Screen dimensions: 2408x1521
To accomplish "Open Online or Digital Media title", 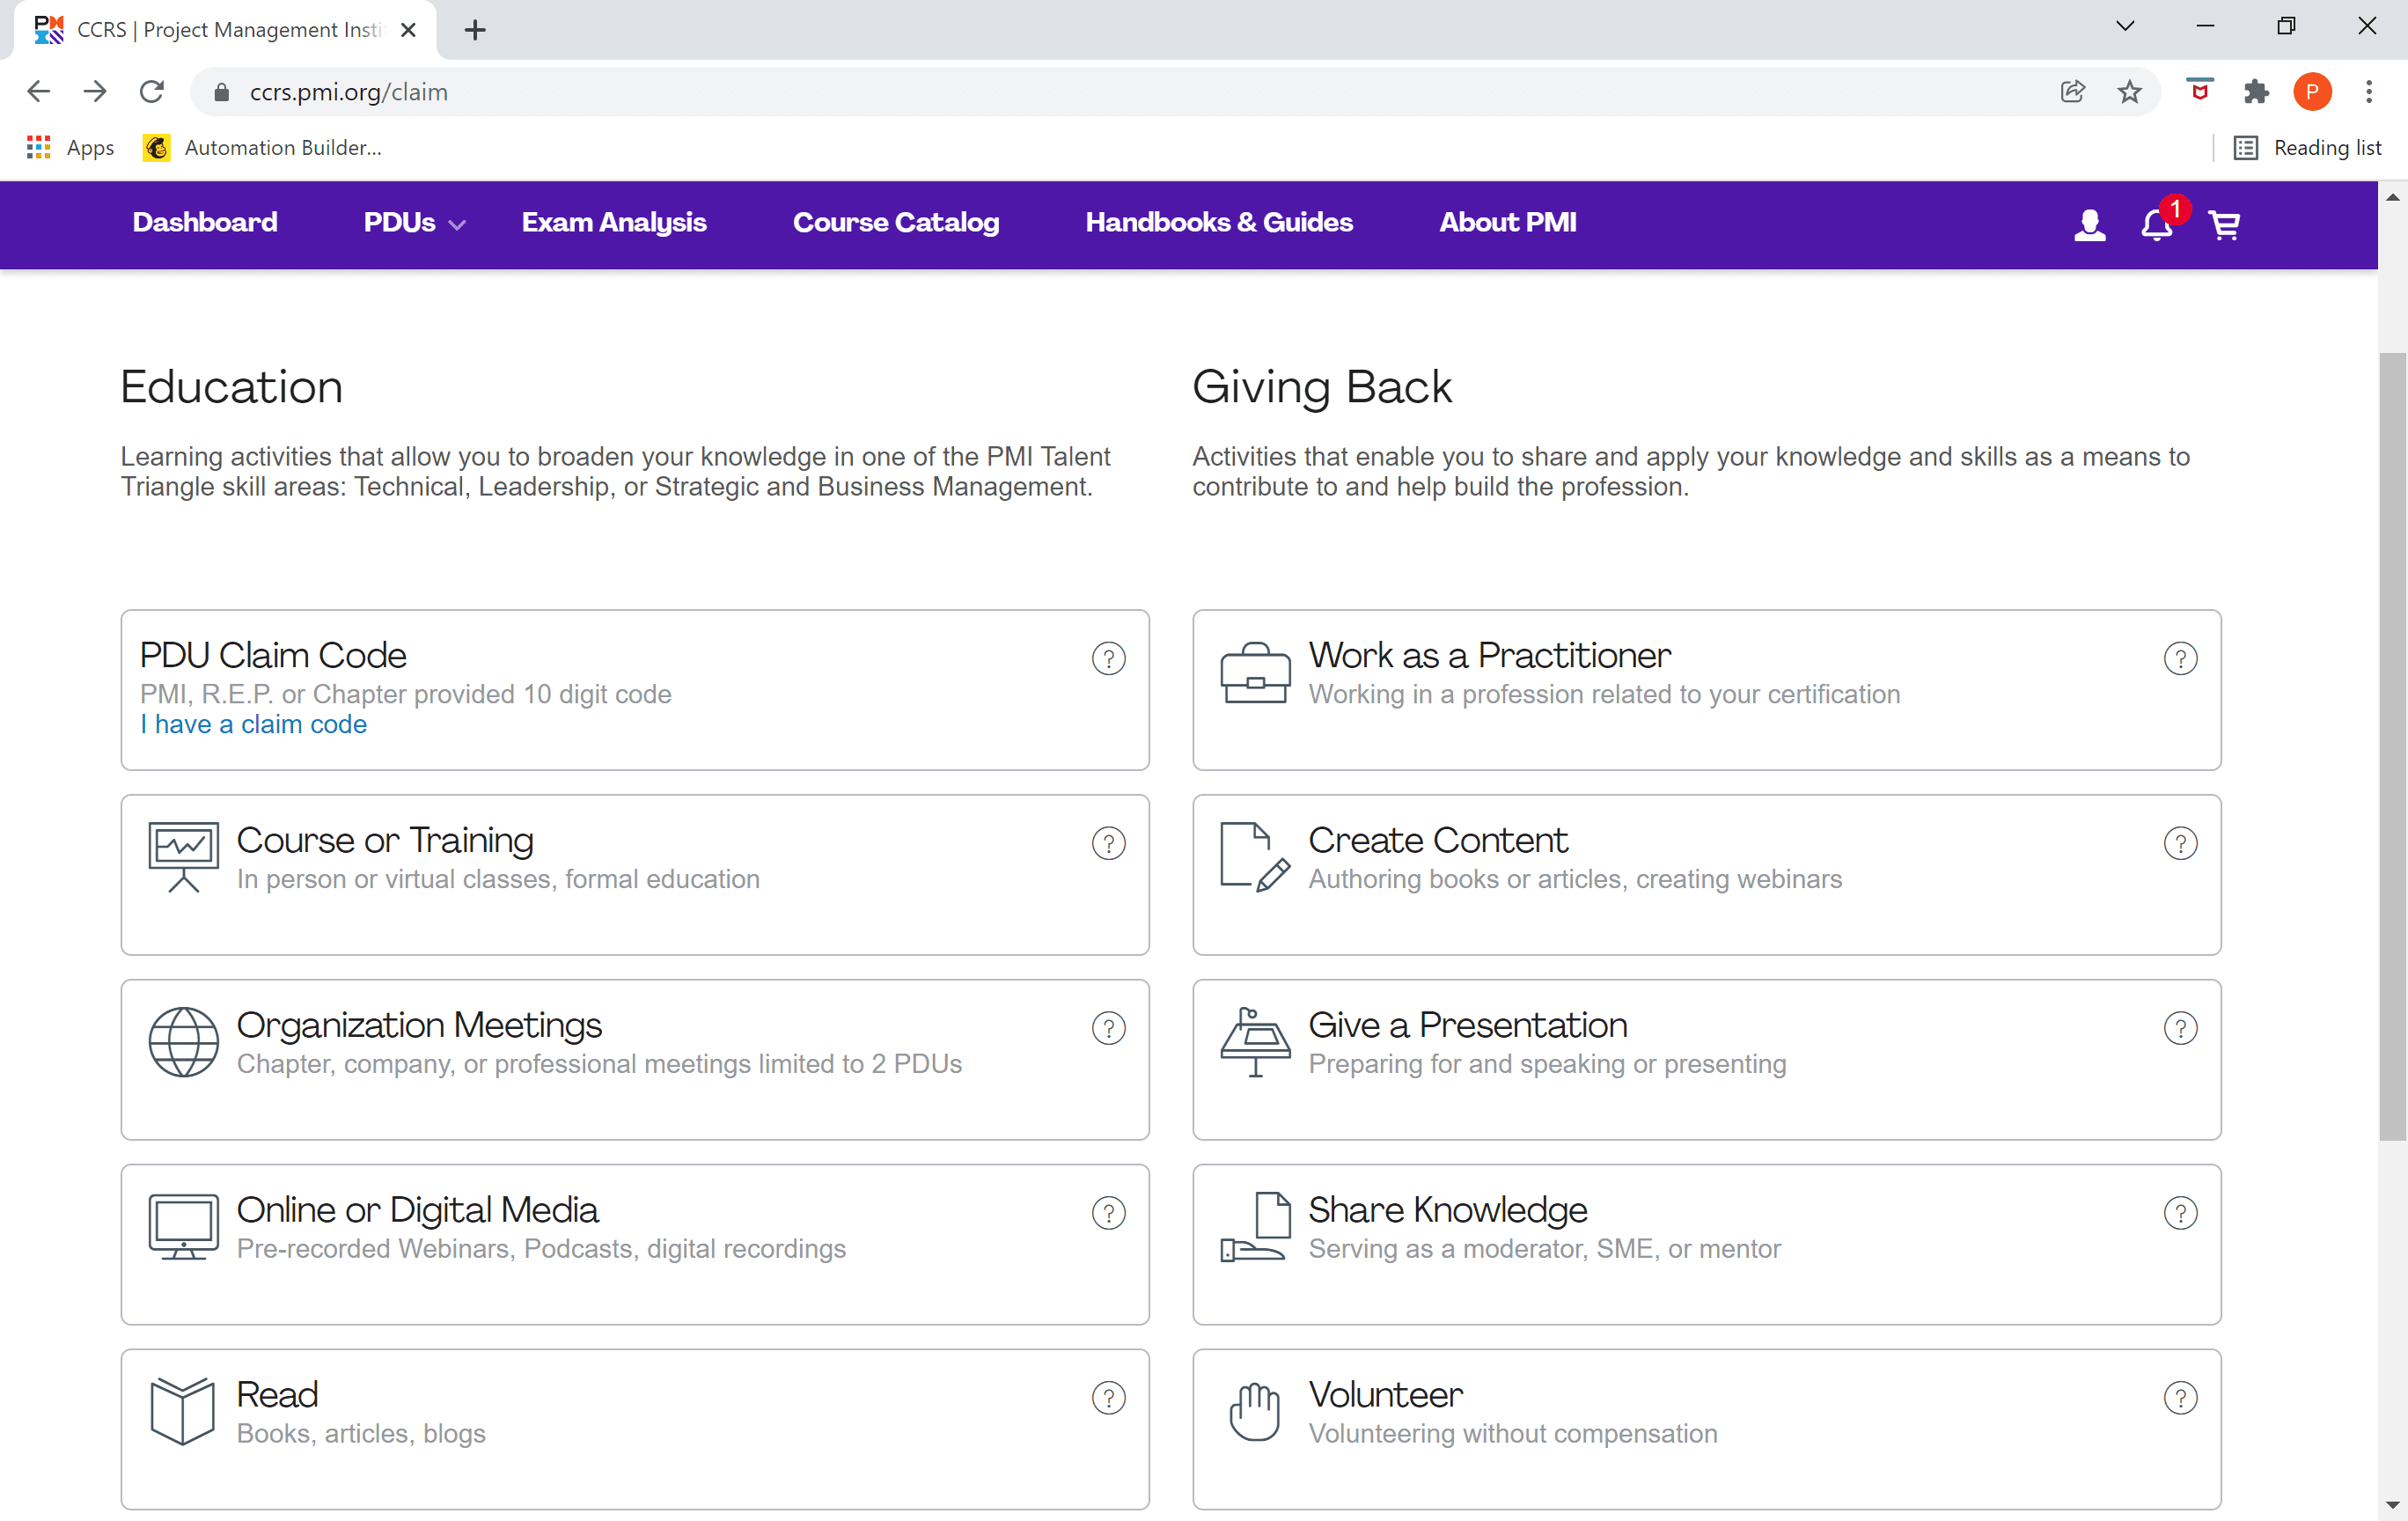I will tap(417, 1210).
